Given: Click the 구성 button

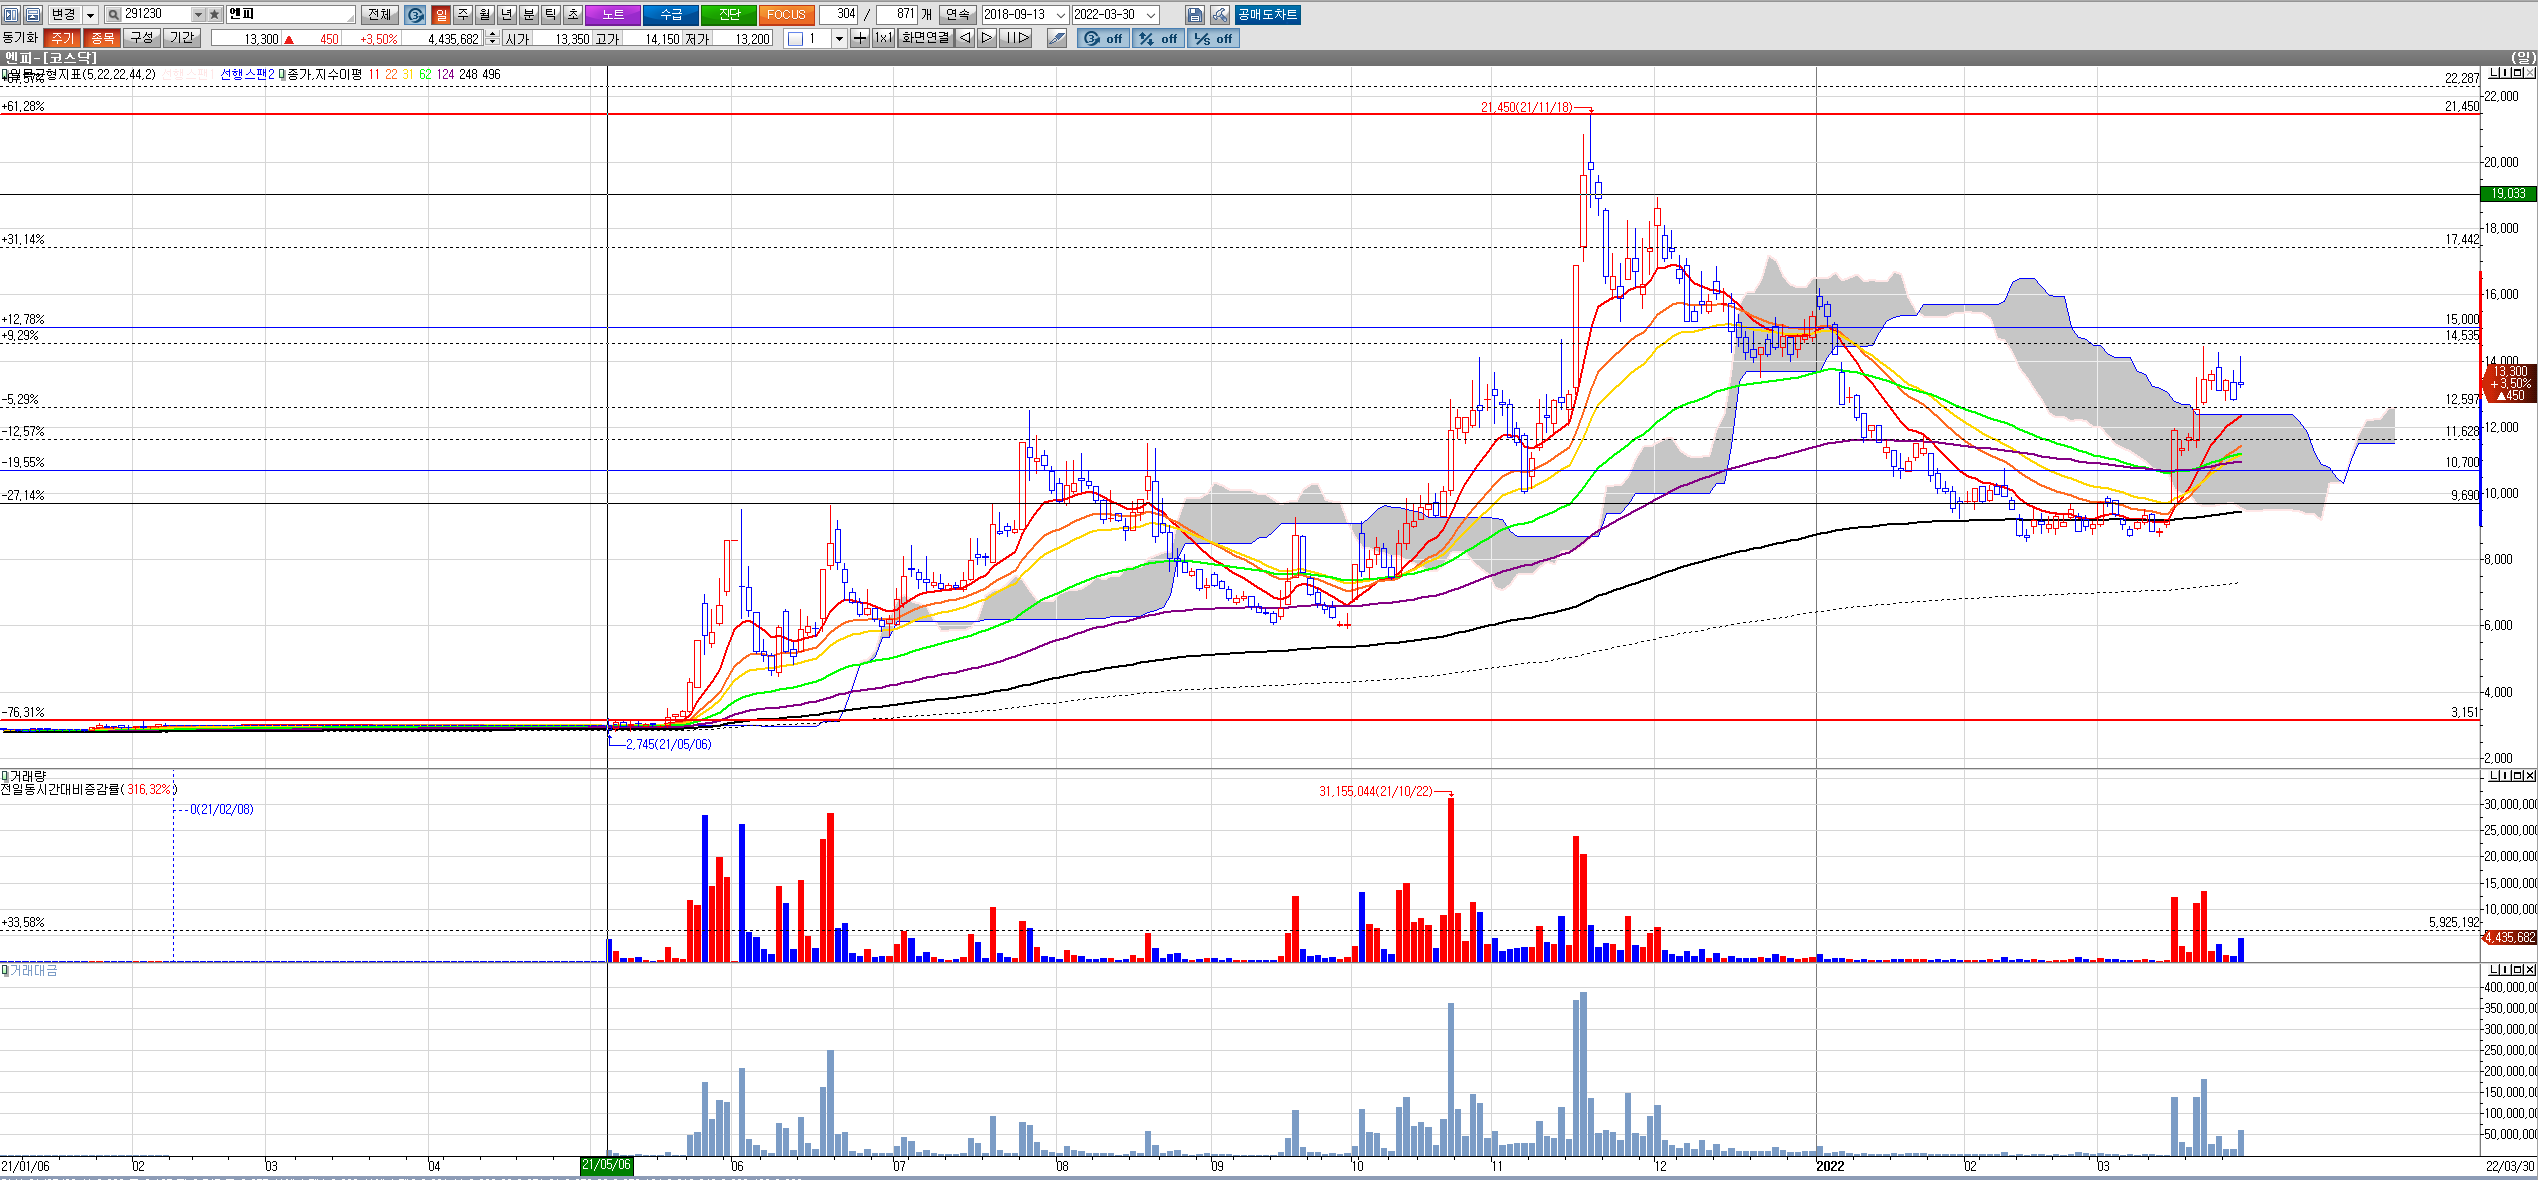Looking at the screenshot, I should click(142, 38).
